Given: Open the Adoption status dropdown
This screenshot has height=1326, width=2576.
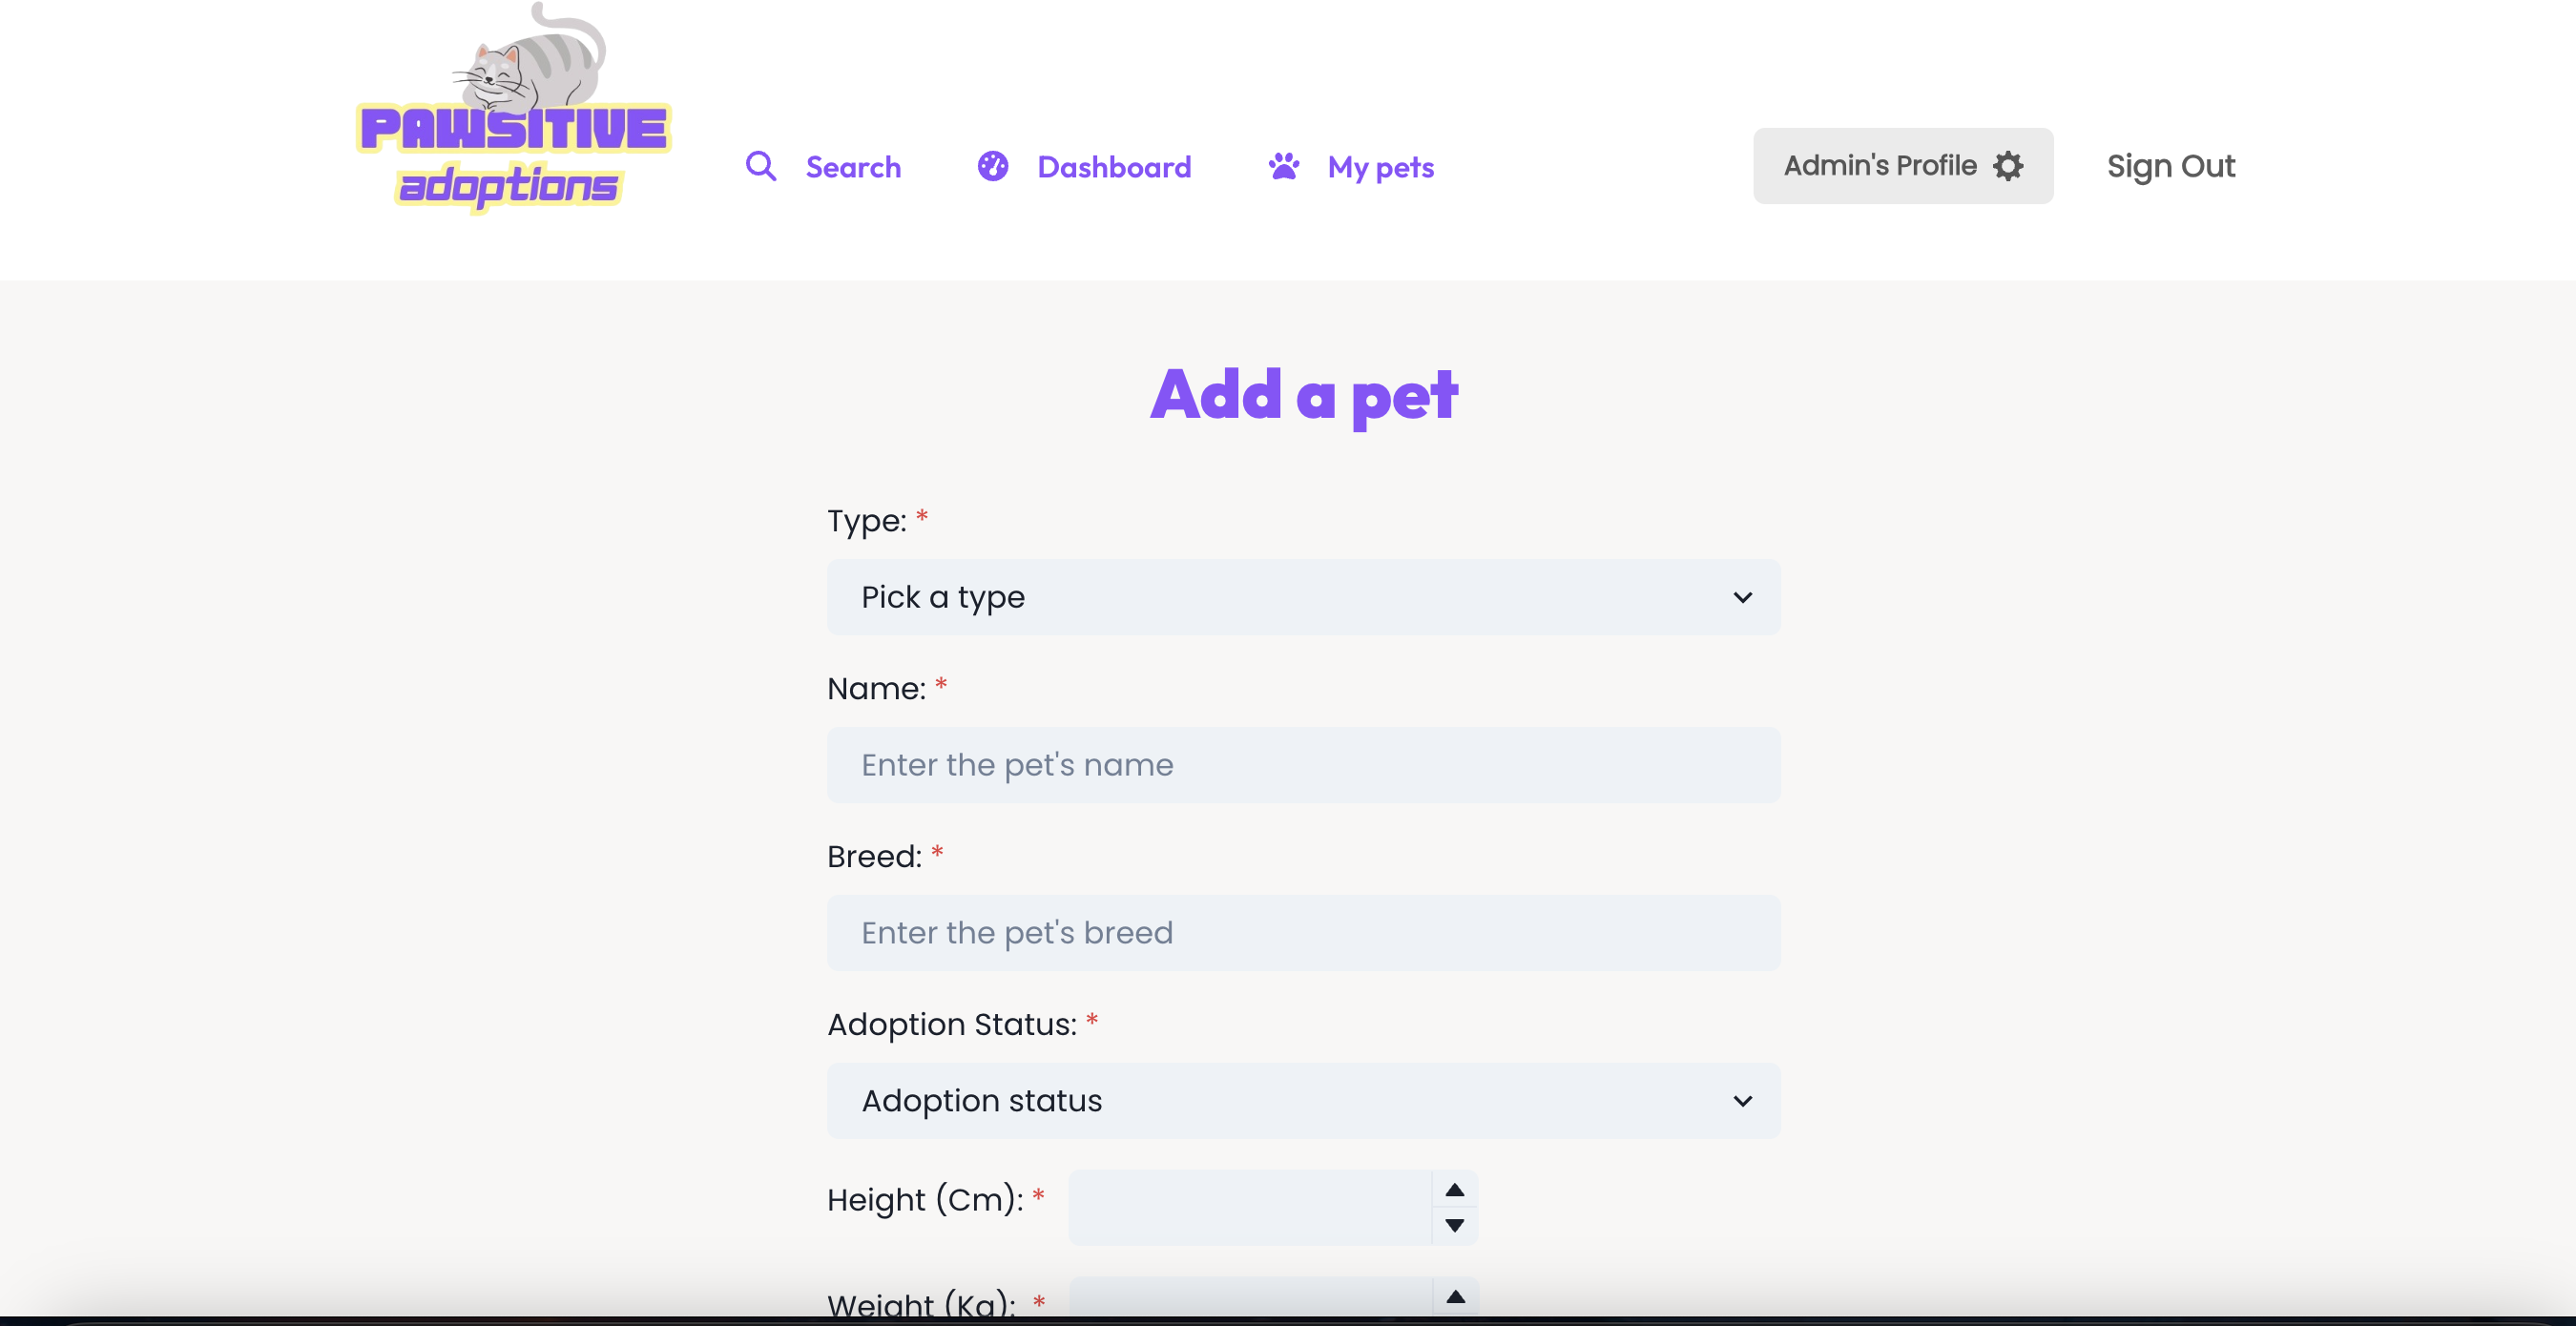Looking at the screenshot, I should 1303,1100.
